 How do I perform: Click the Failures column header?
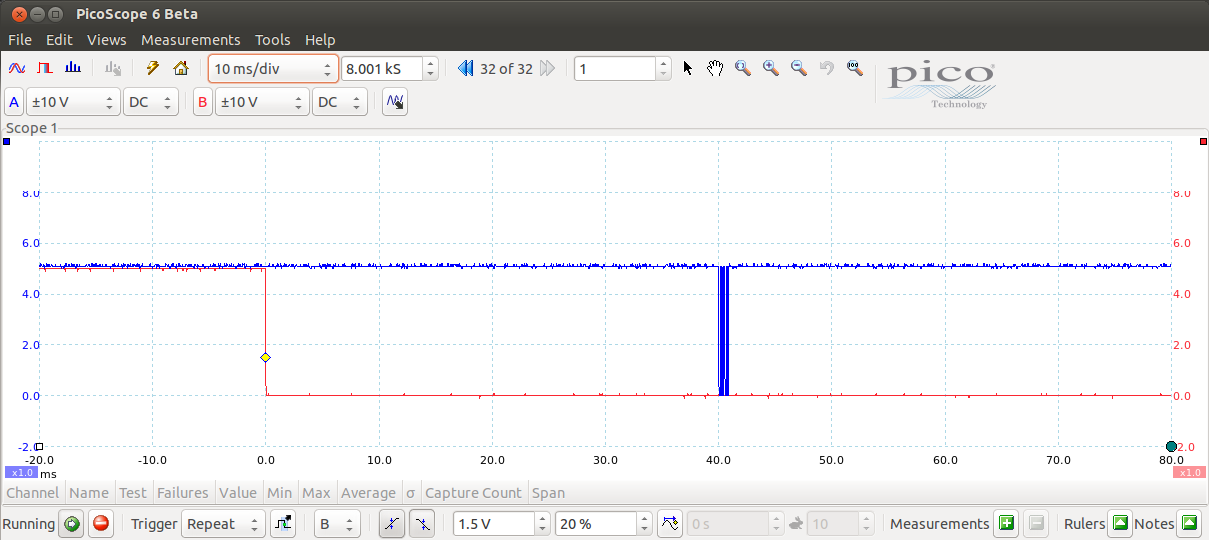point(182,493)
